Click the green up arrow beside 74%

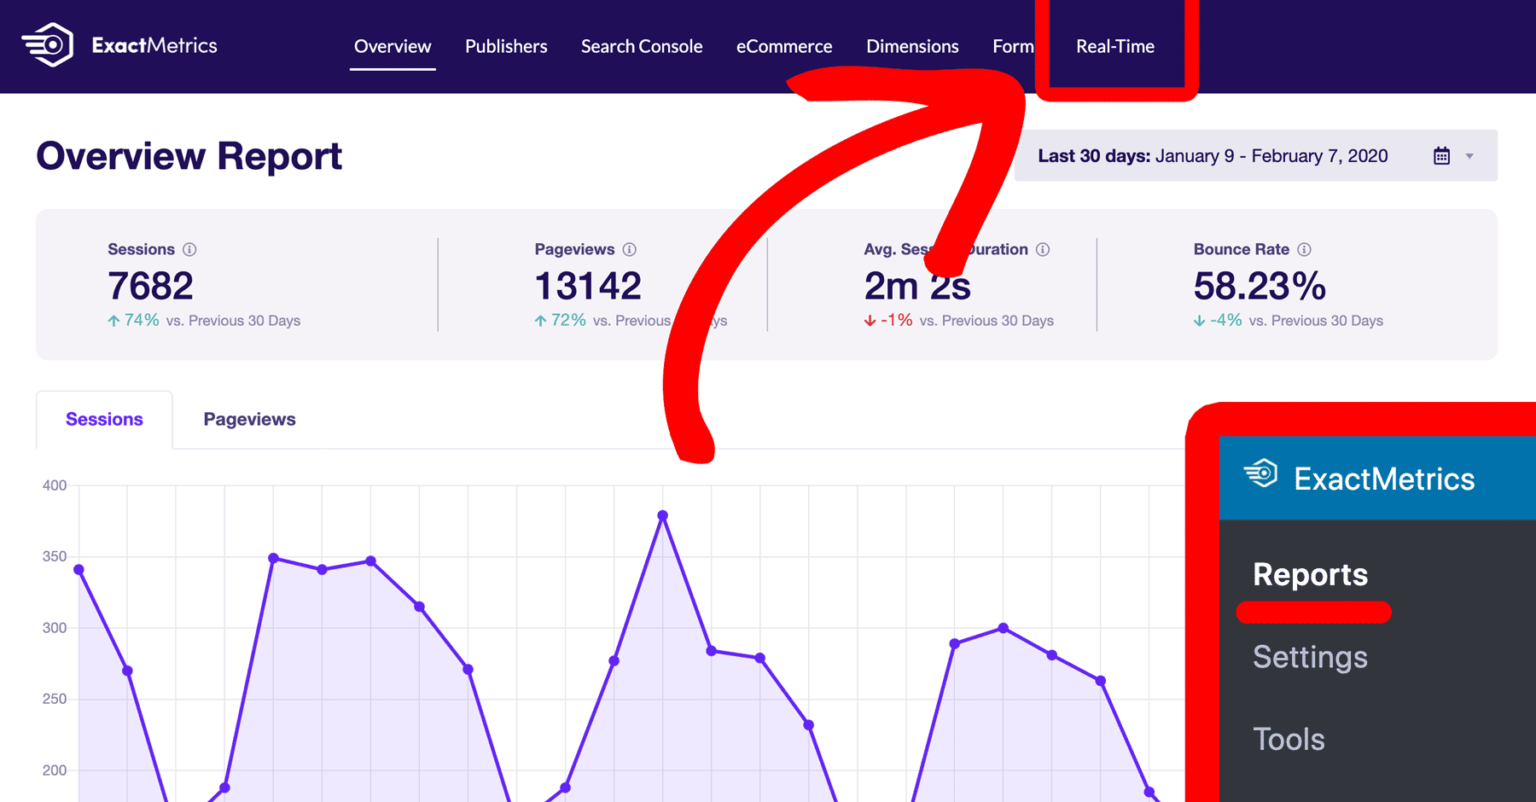[112, 320]
